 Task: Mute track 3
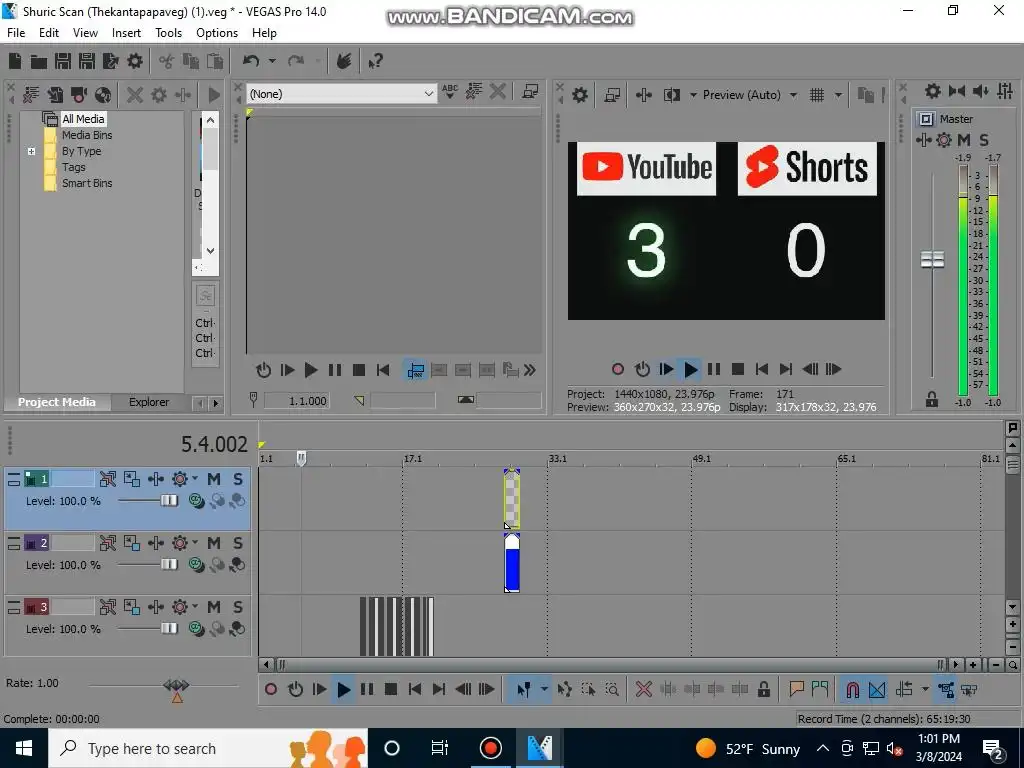214,607
